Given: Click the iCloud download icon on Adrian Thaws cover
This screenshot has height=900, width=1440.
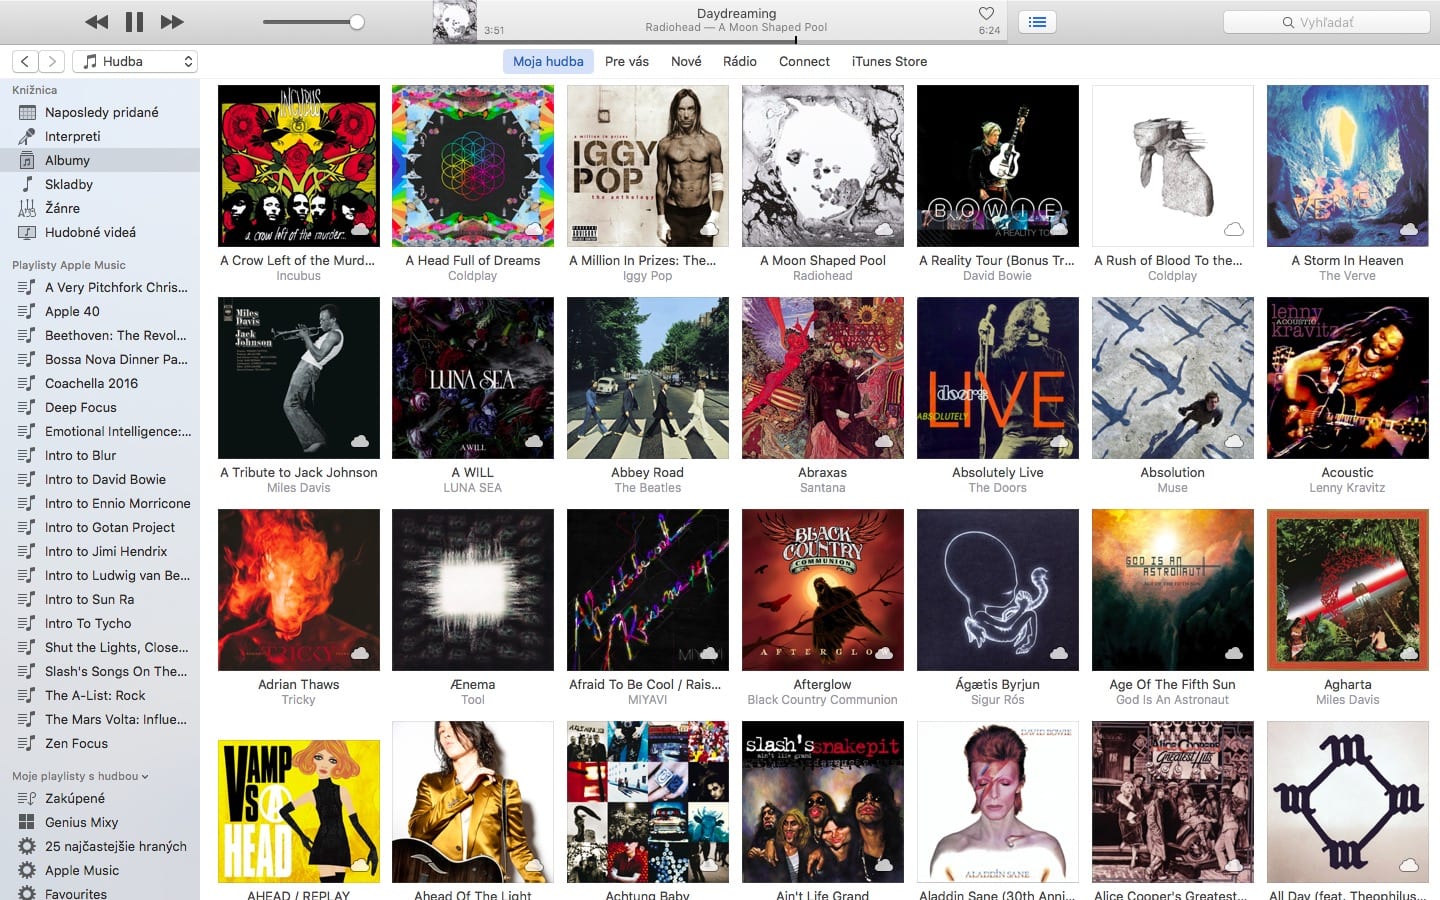Looking at the screenshot, I should (360, 653).
